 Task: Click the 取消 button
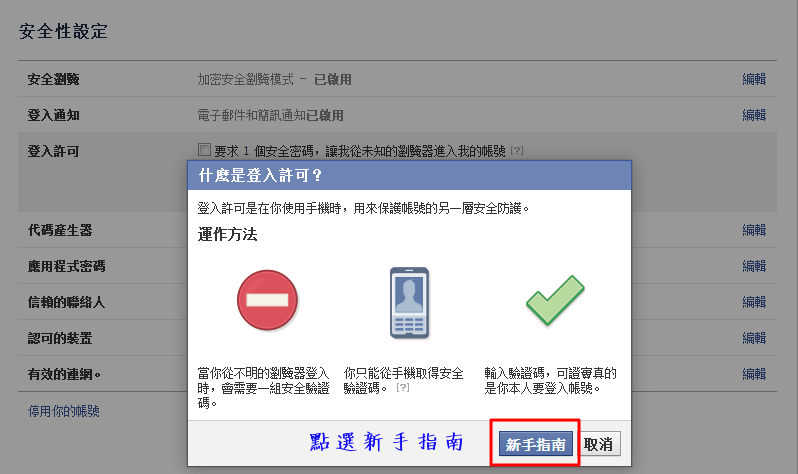tap(598, 444)
